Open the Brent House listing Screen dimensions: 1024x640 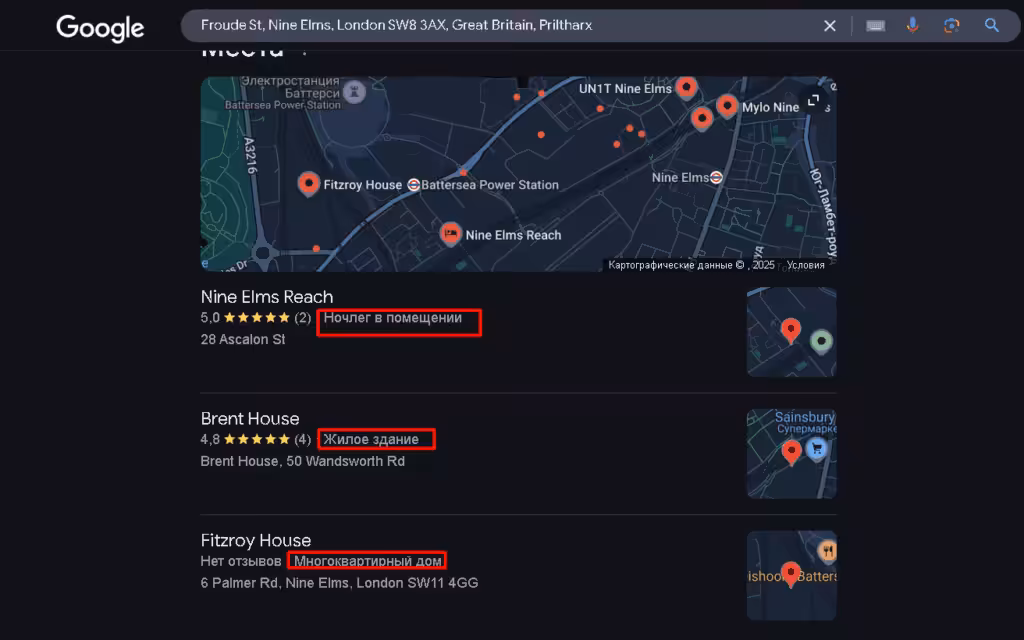tap(249, 418)
